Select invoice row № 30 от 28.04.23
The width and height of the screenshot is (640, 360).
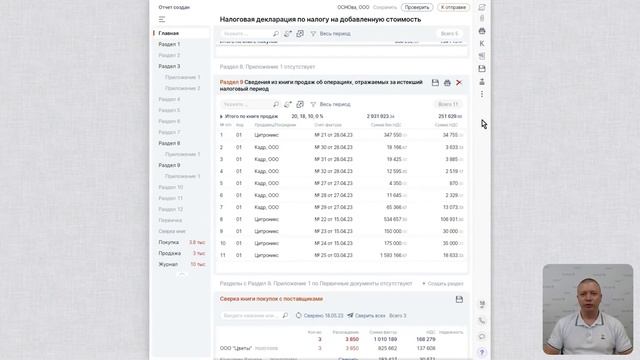(x=341, y=147)
